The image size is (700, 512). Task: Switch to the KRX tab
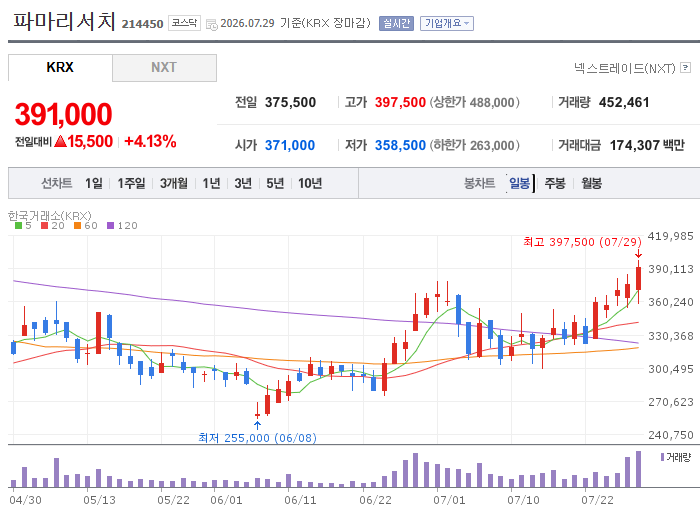tap(60, 67)
